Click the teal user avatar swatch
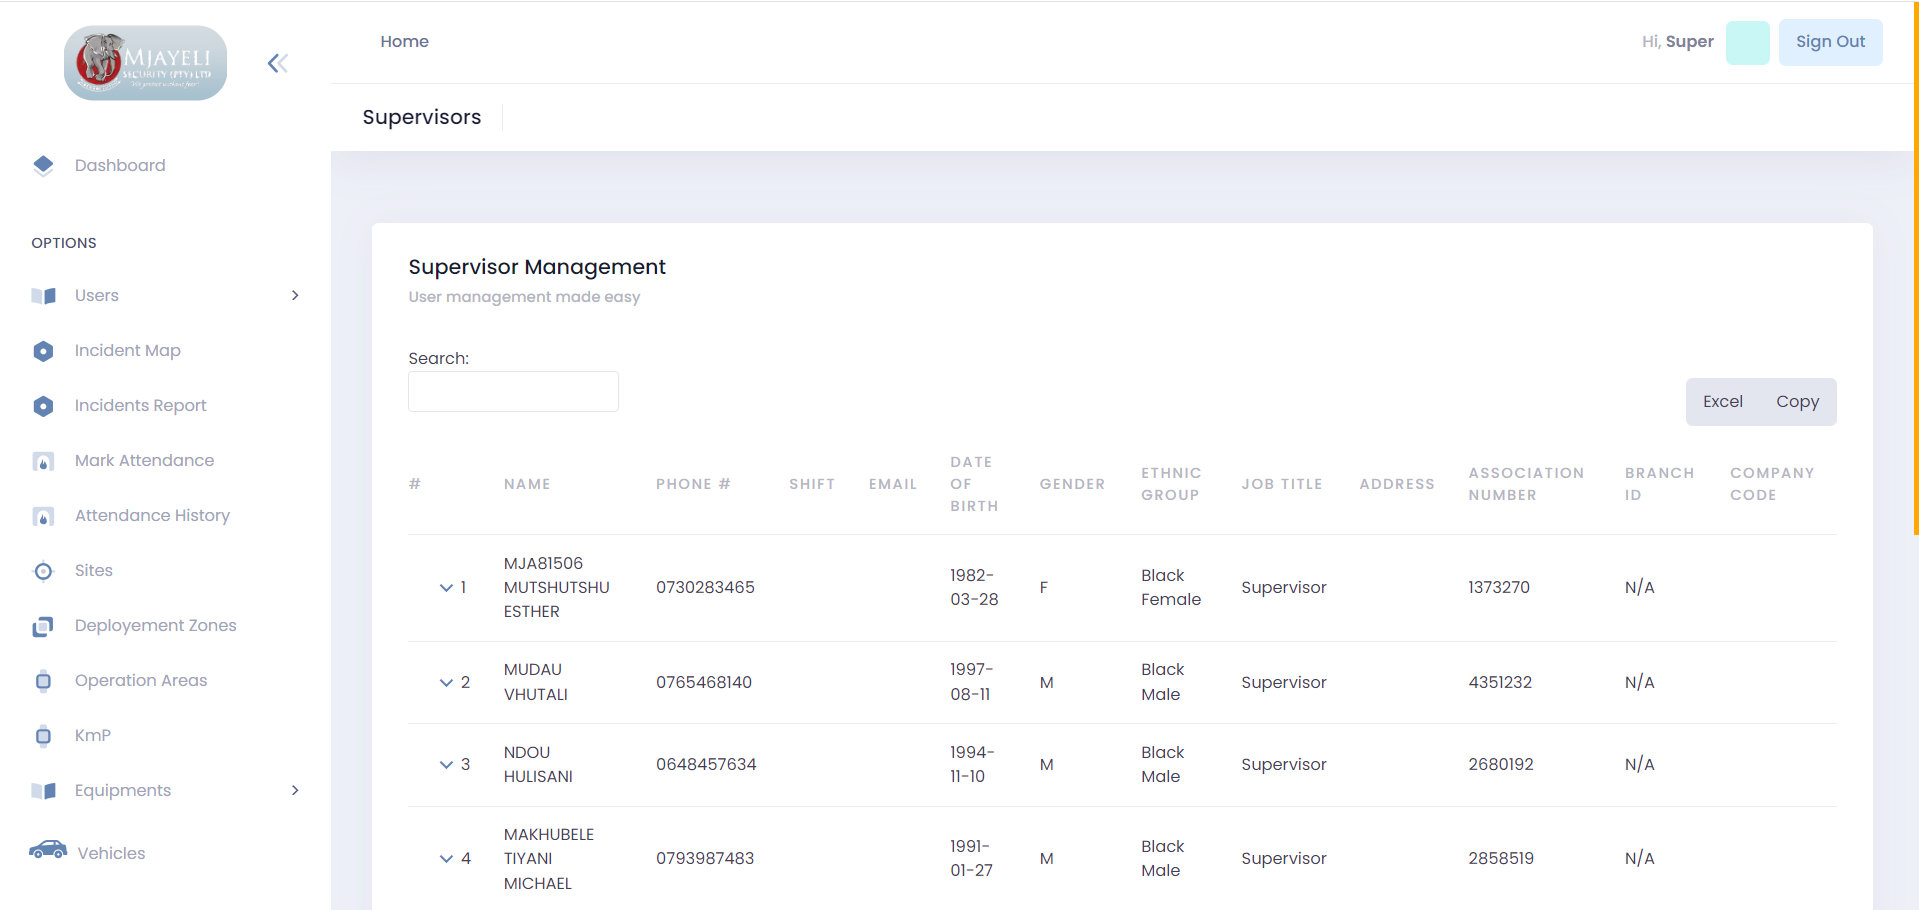Viewport: 1919px width, 910px height. [x=1747, y=43]
